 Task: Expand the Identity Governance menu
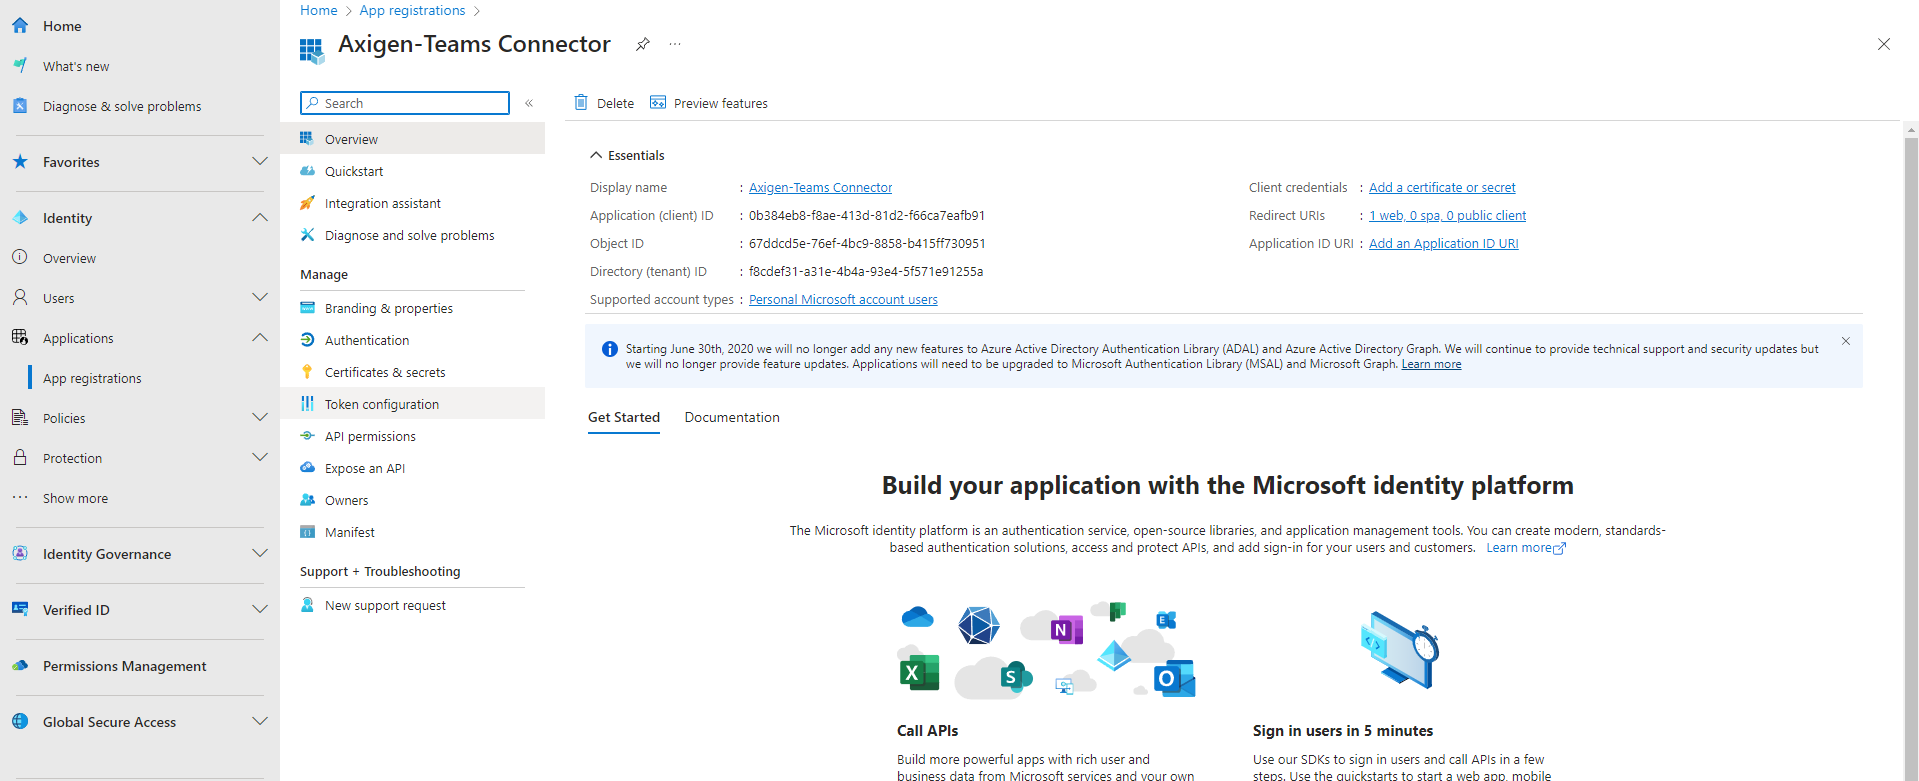[260, 554]
